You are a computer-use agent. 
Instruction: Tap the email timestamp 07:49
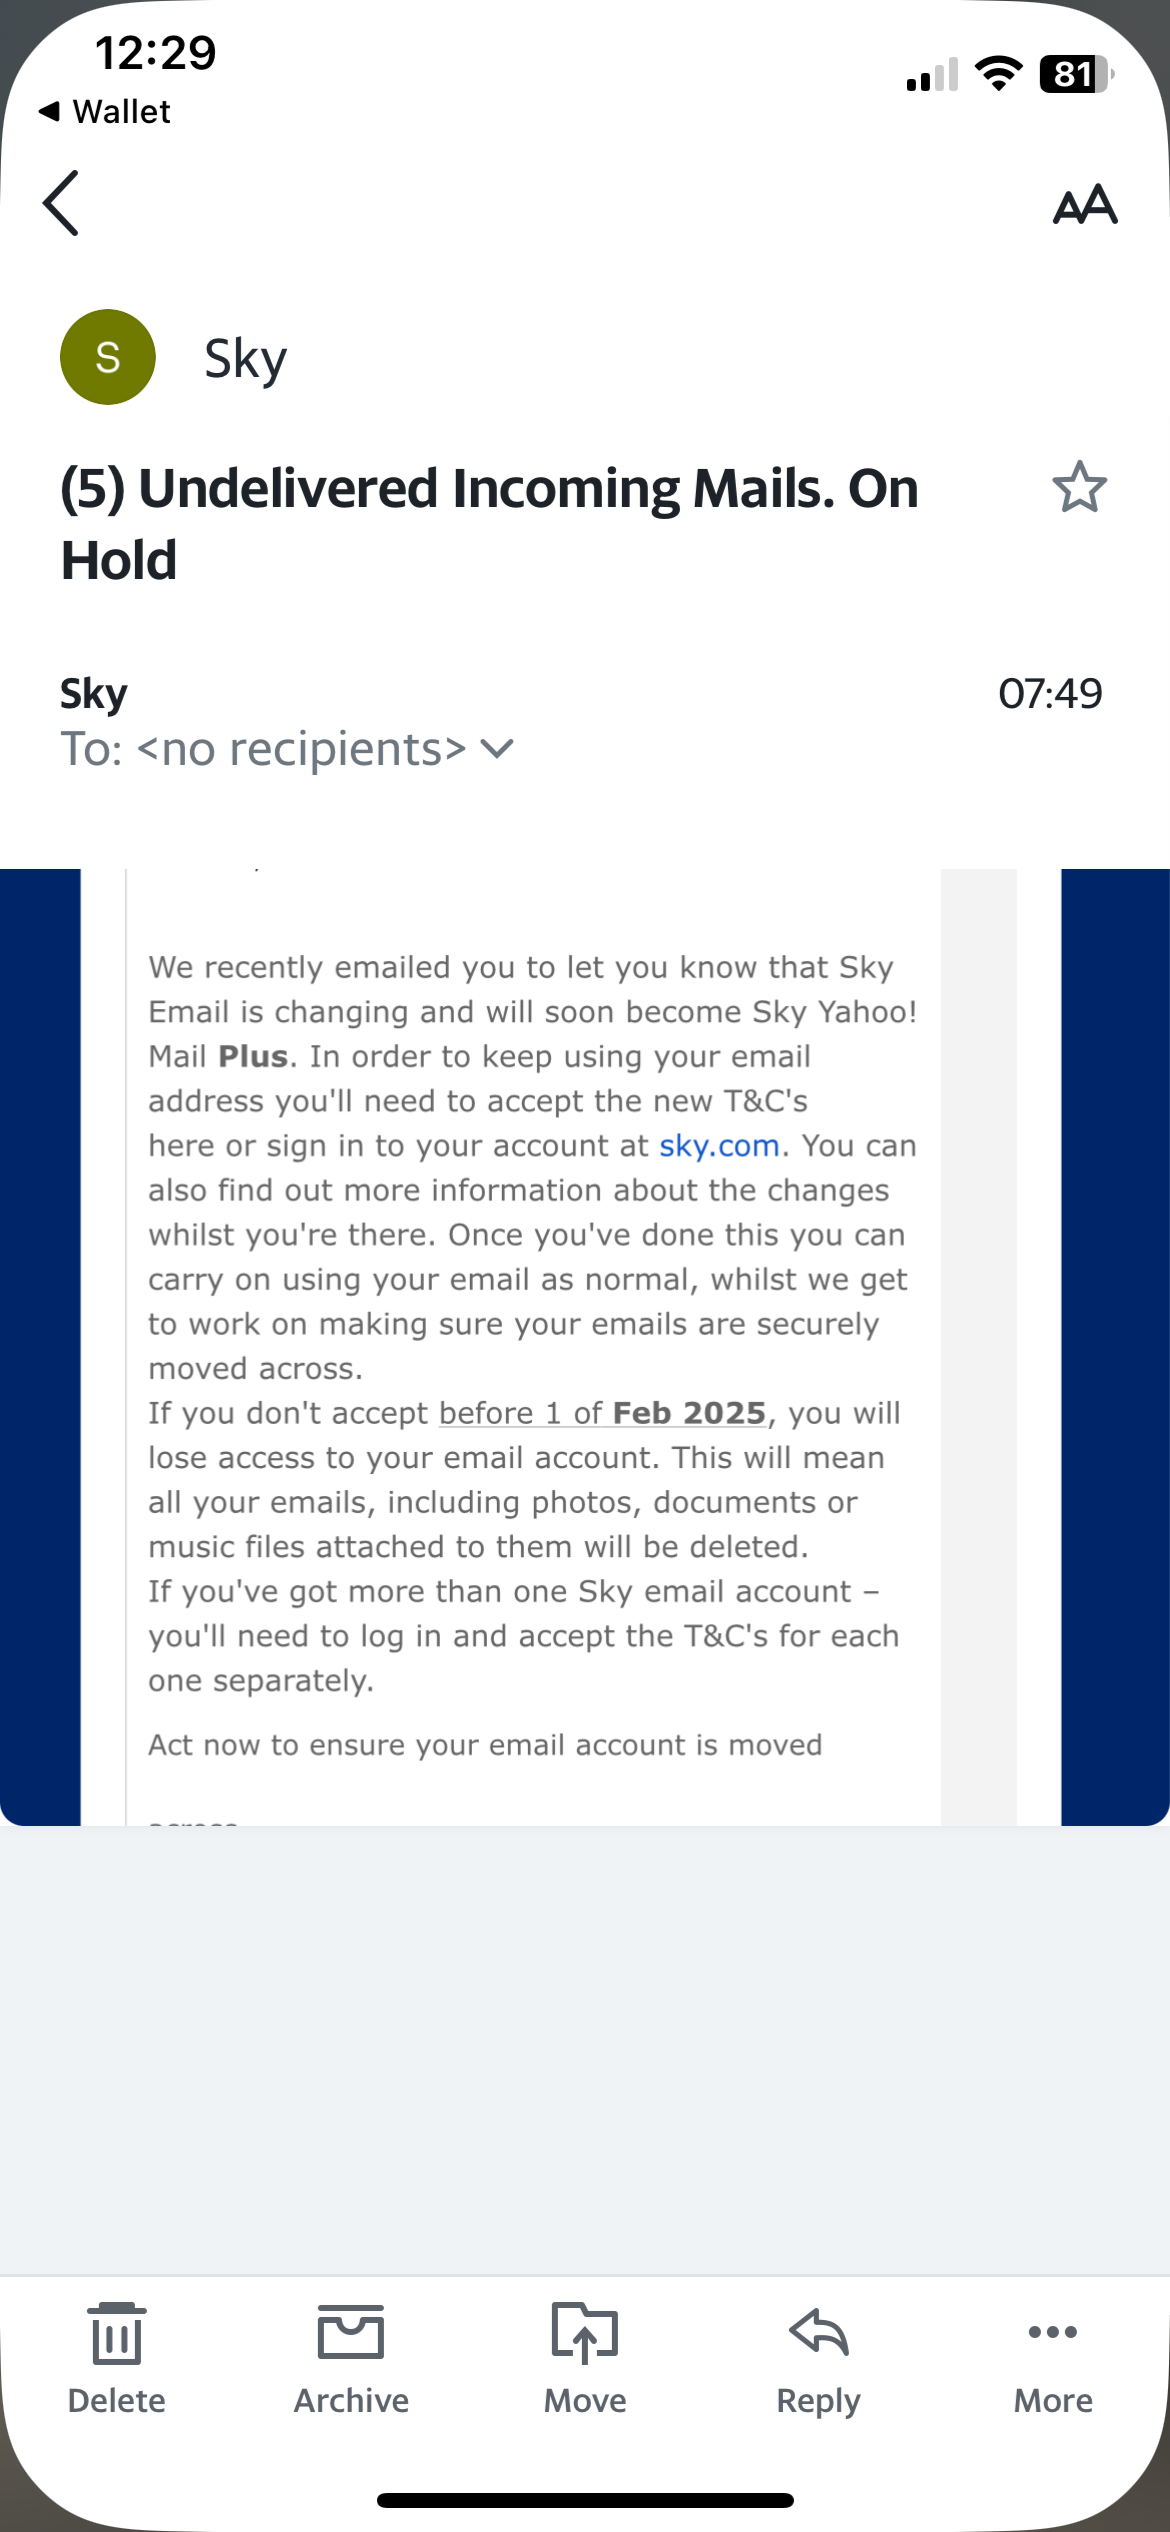1050,692
